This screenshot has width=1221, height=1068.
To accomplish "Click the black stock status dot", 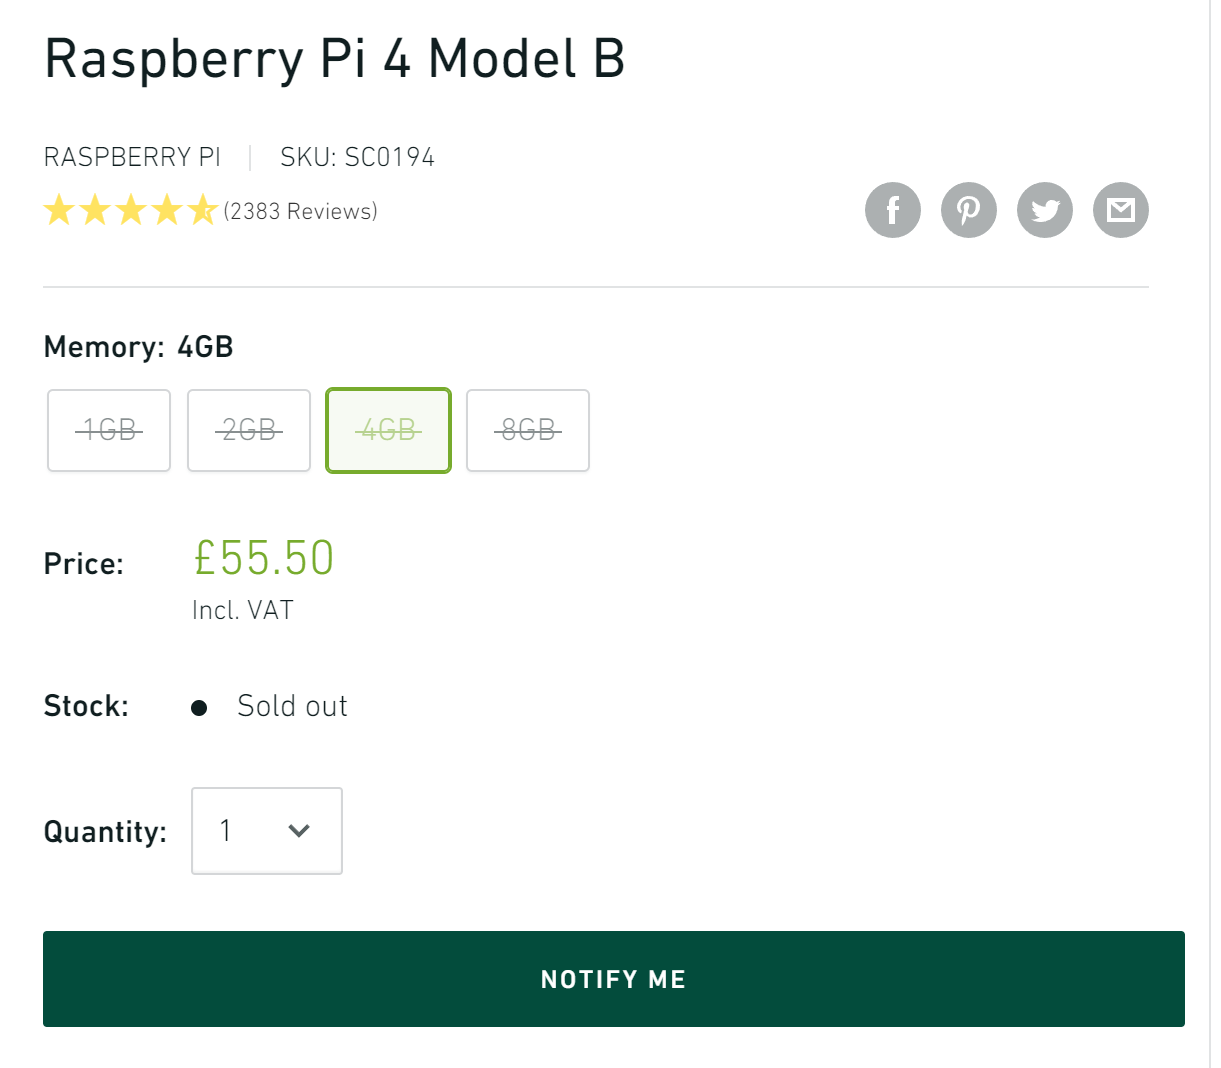I will (x=199, y=708).
